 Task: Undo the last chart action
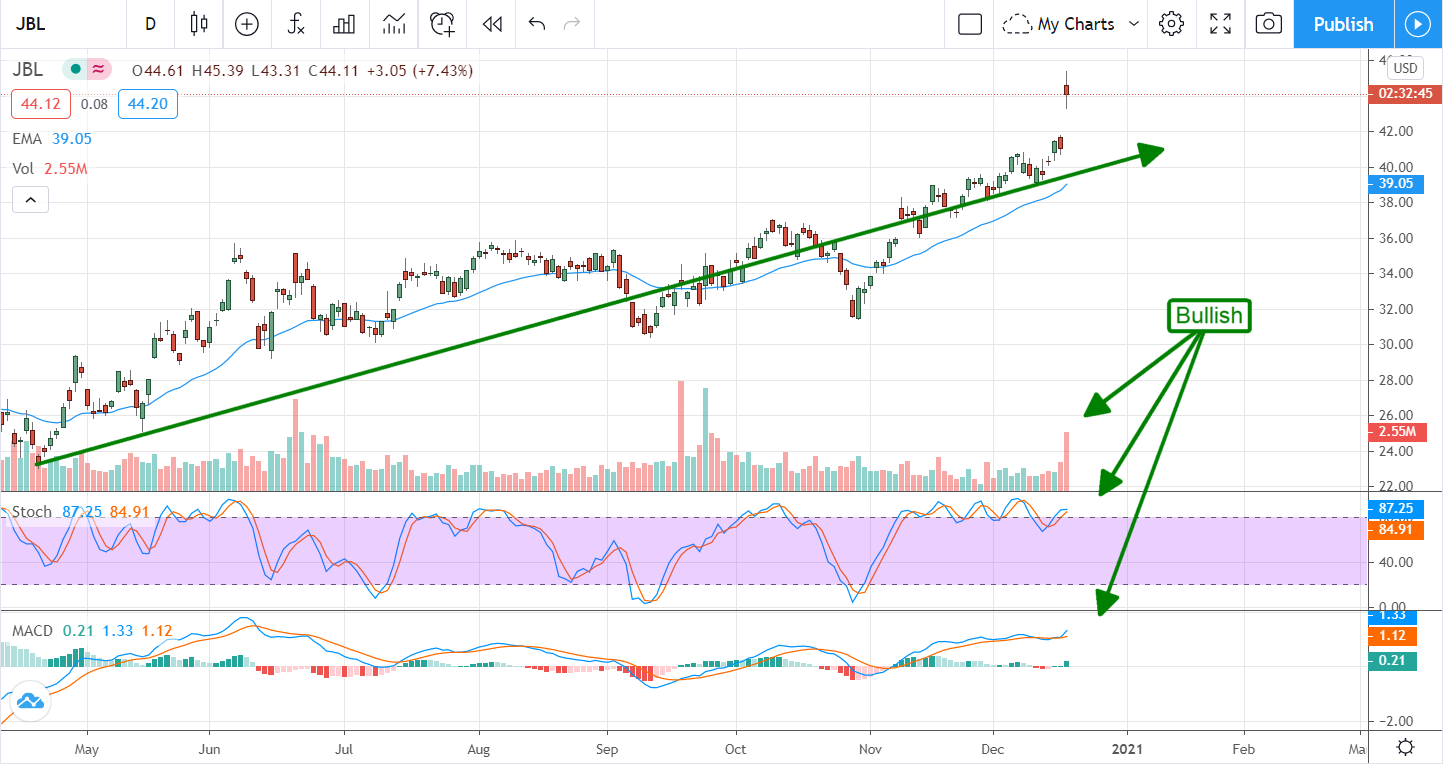coord(537,24)
